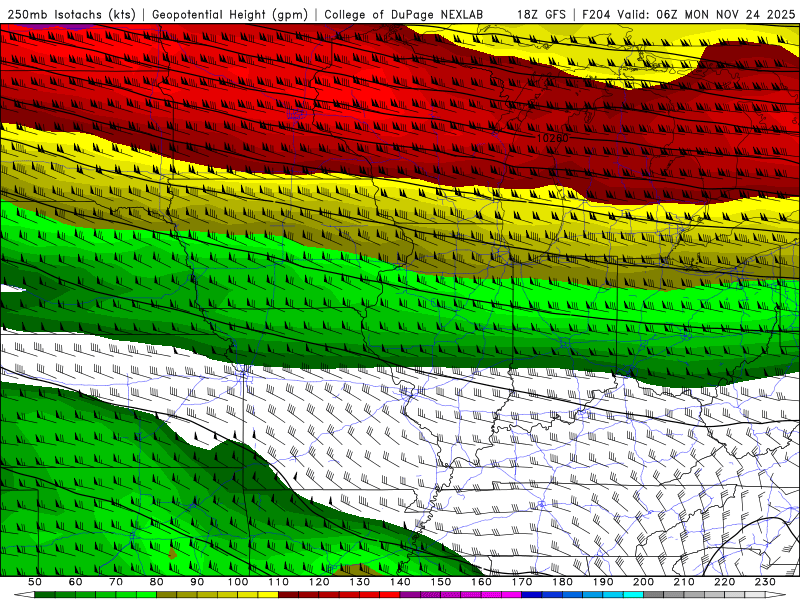Click the '110' legend value
The height and width of the screenshot is (600, 800).
click(x=279, y=582)
